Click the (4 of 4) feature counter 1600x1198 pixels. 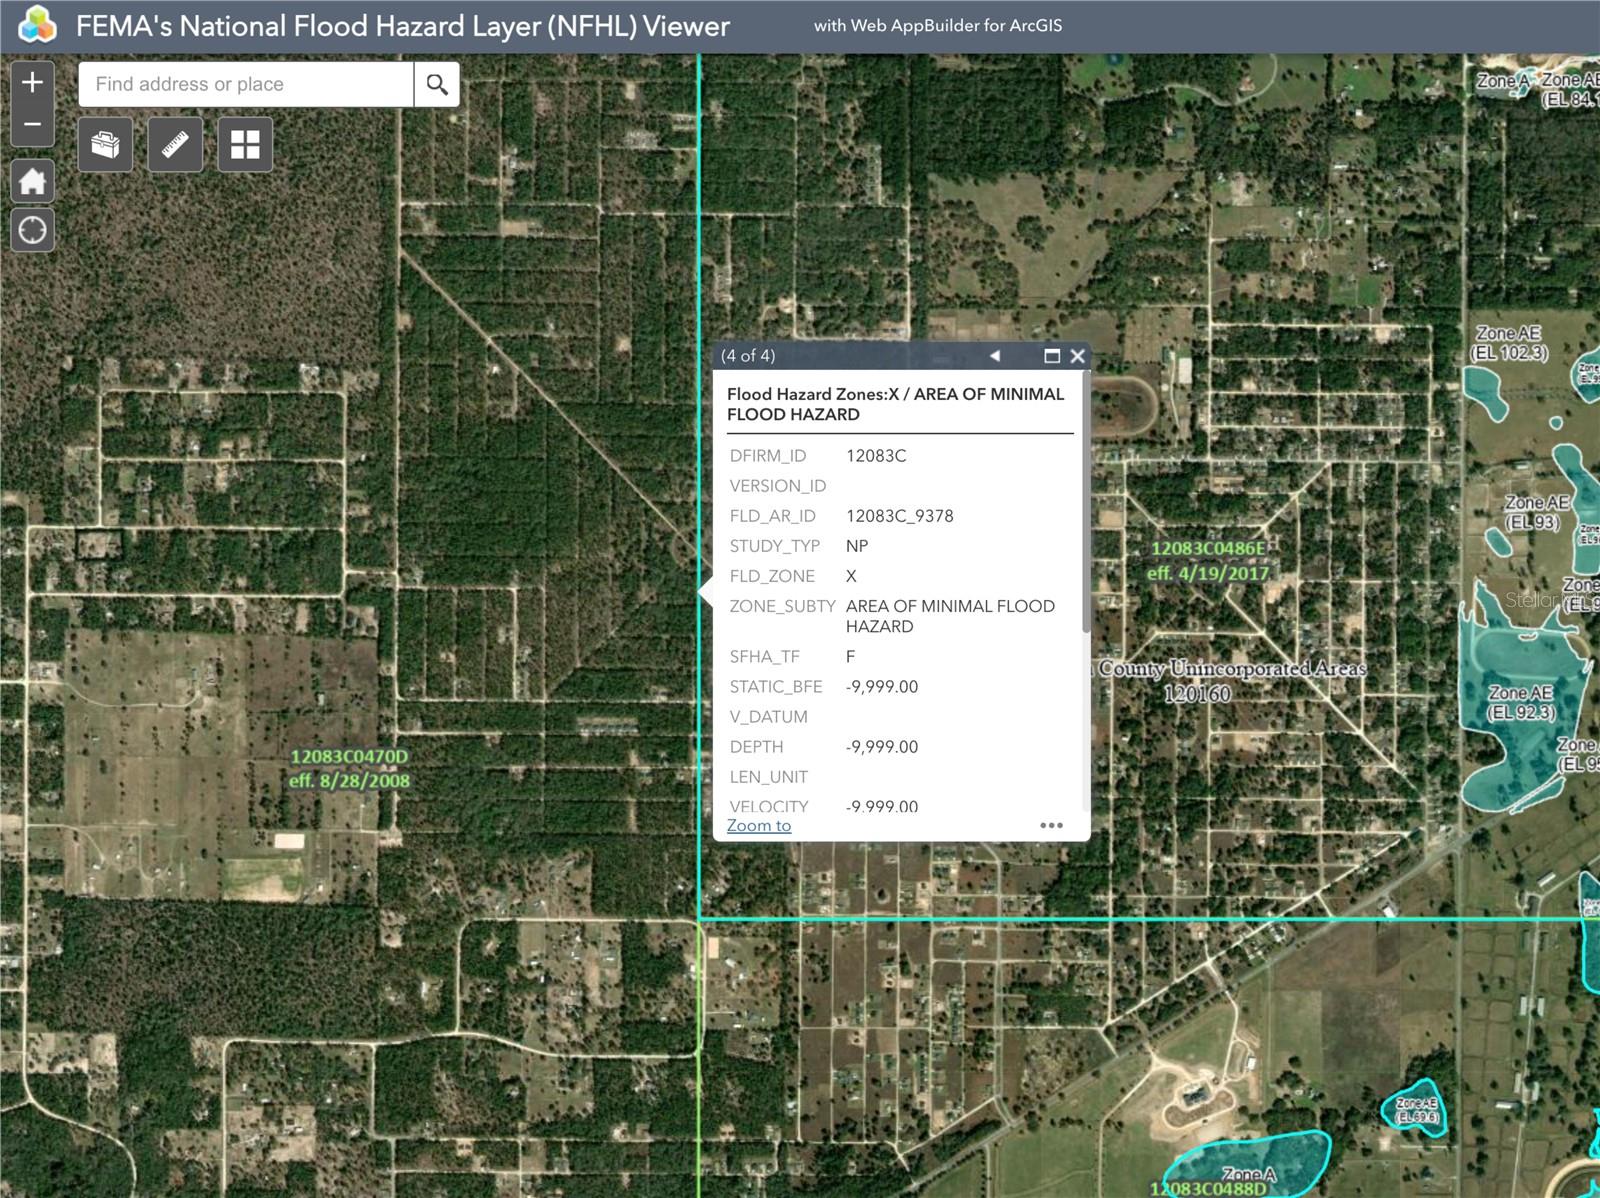point(748,356)
